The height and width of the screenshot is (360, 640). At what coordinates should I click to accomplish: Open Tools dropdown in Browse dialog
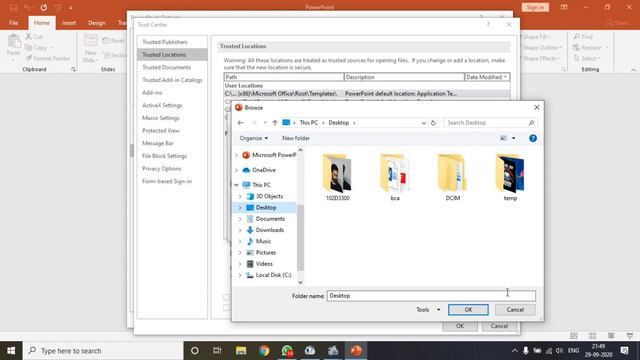point(428,310)
